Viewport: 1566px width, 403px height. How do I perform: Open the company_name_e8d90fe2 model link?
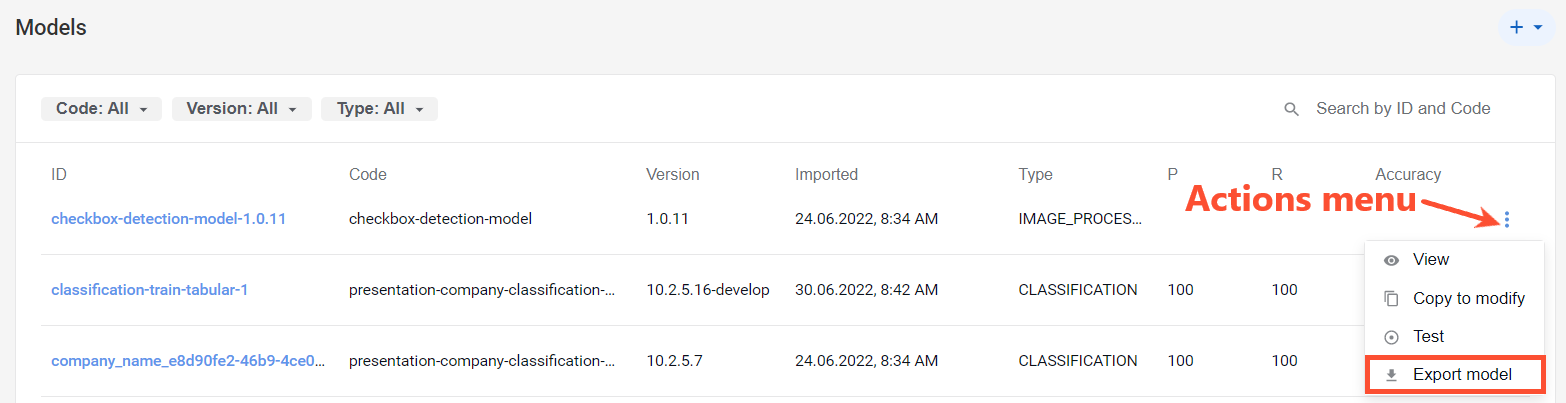[189, 361]
